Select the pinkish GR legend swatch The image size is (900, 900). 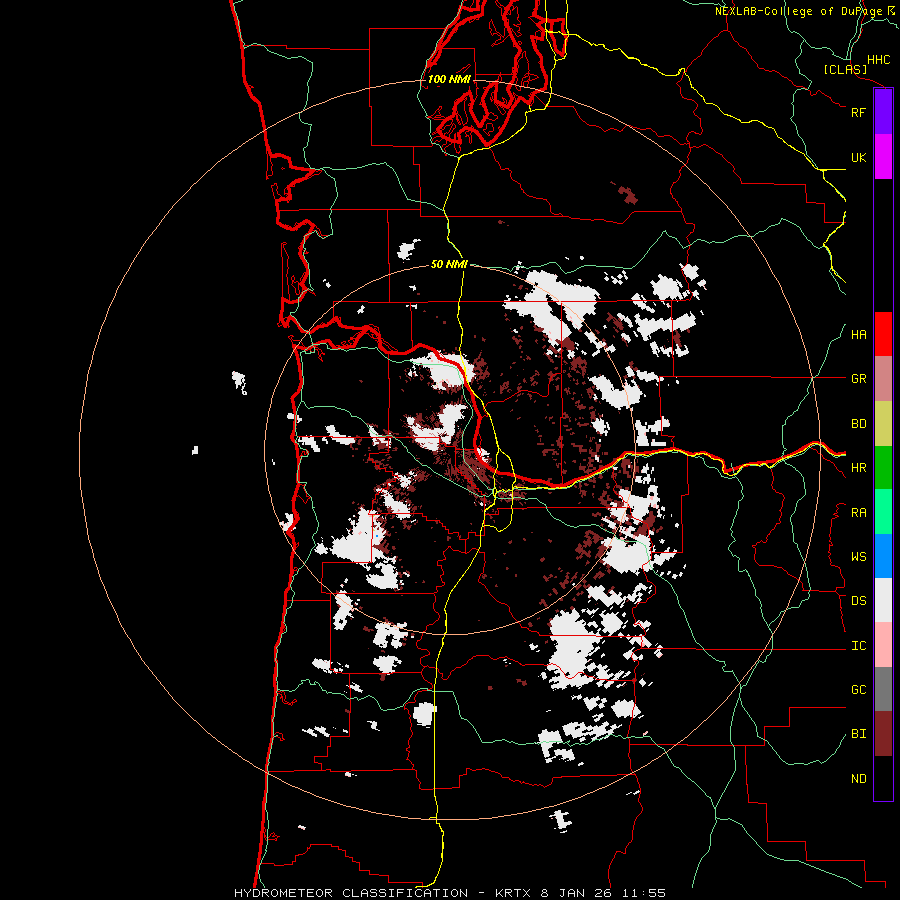coord(883,378)
